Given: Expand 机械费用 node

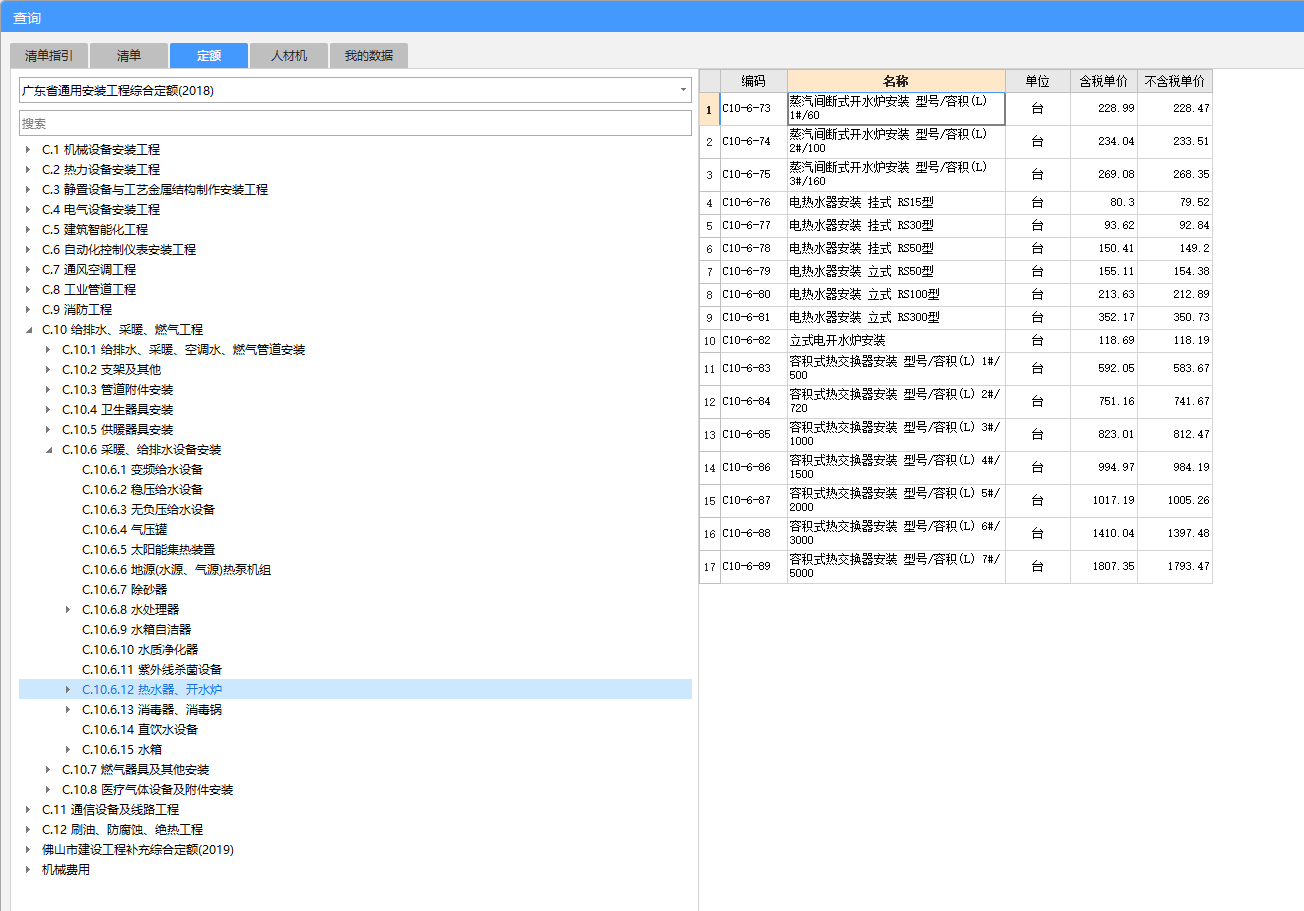Looking at the screenshot, I should [x=28, y=870].
